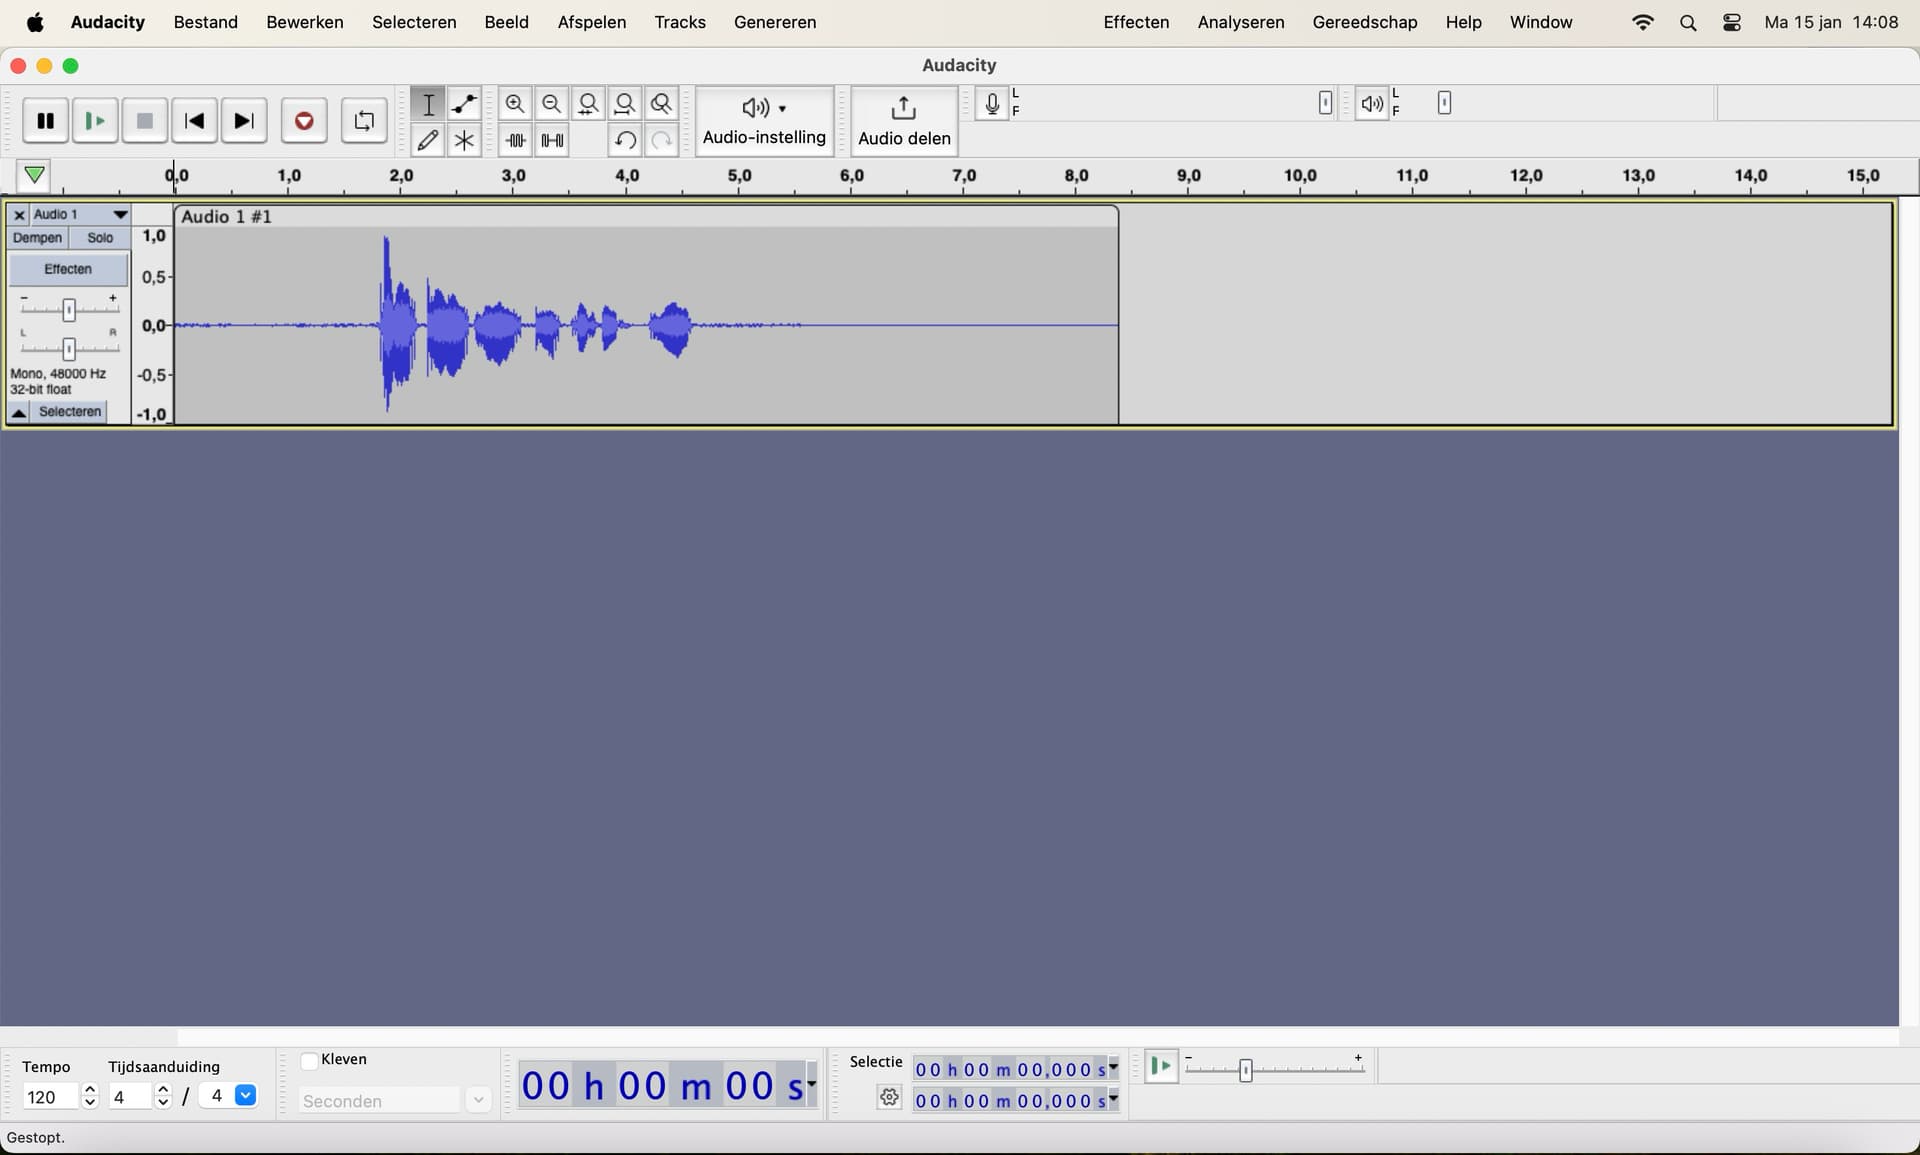The width and height of the screenshot is (1920, 1155).
Task: Activate the Multi-tool
Action: point(463,140)
